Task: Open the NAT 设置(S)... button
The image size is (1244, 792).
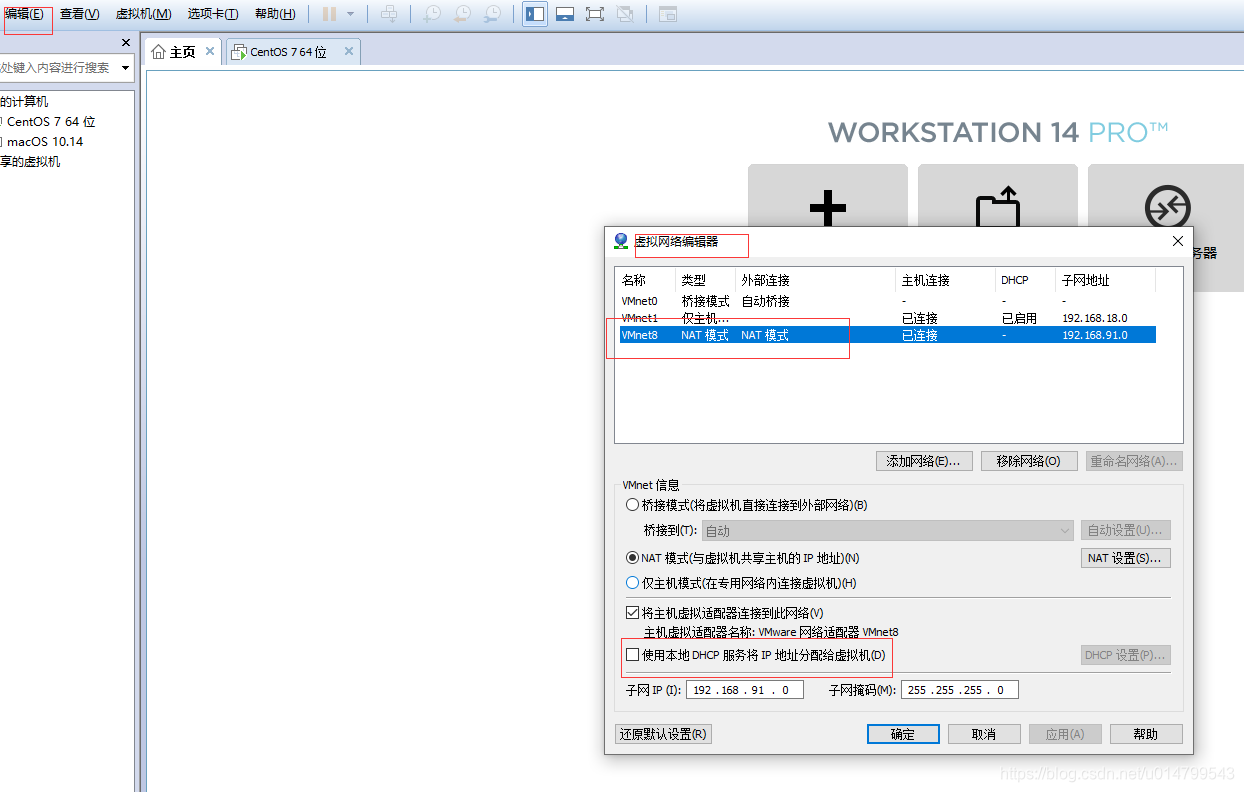Action: [x=1125, y=558]
